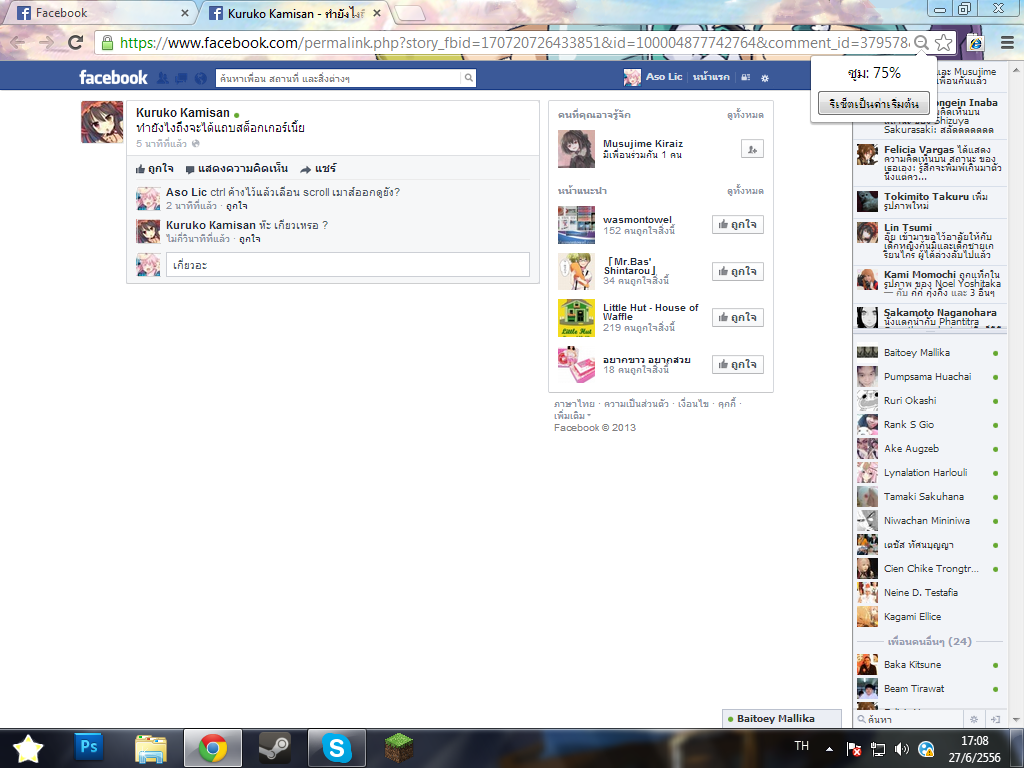1024x768 pixels.
Task: Like Aso Lic's comment
Action: click(237, 206)
